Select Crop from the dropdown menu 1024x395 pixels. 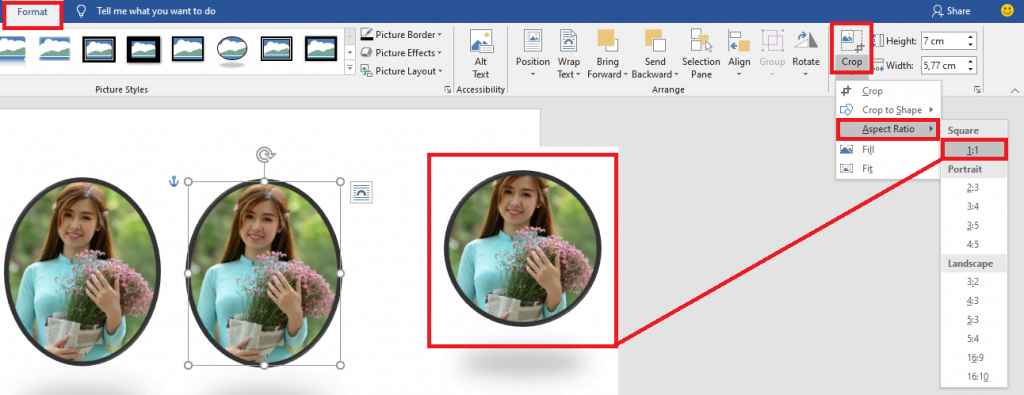(x=888, y=91)
